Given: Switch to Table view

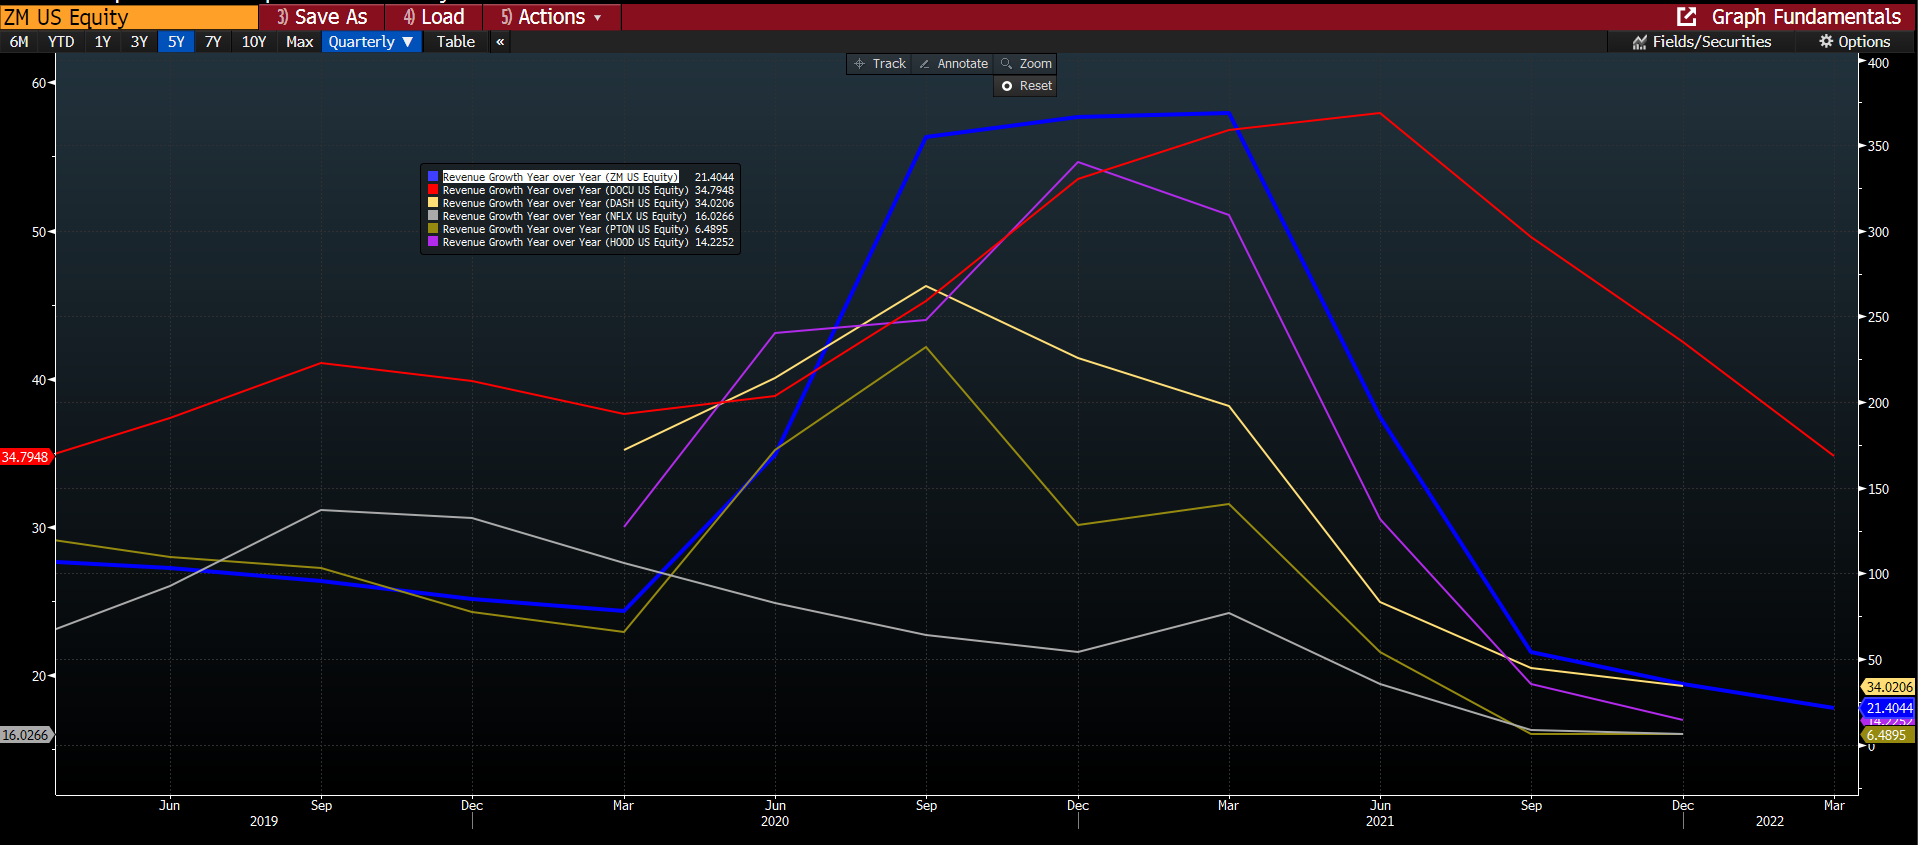Looking at the screenshot, I should point(456,42).
